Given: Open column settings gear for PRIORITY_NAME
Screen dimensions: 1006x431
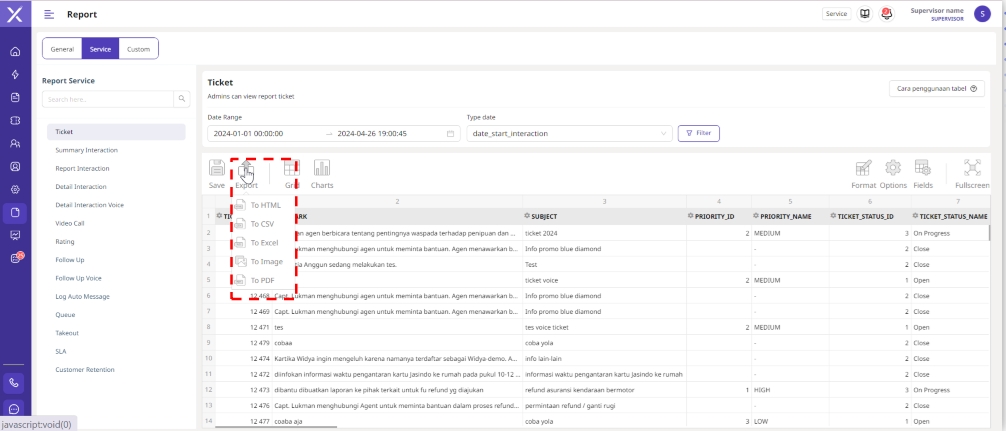Looking at the screenshot, I should 756,216.
